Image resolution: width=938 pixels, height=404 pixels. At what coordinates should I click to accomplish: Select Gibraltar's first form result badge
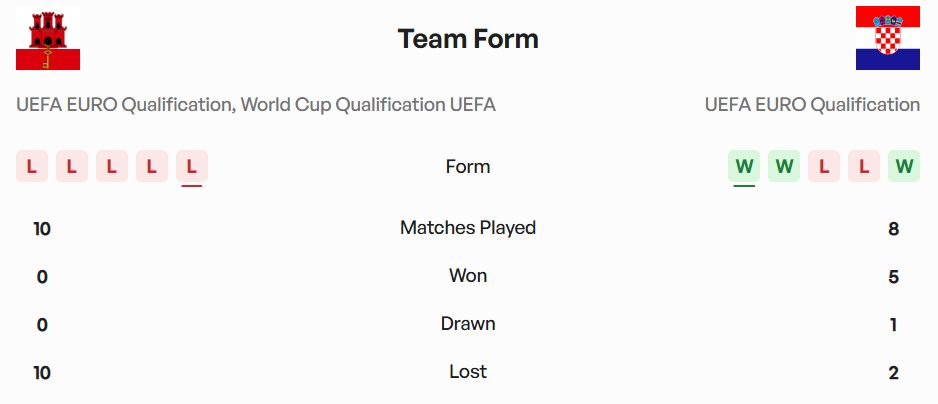tap(32, 166)
